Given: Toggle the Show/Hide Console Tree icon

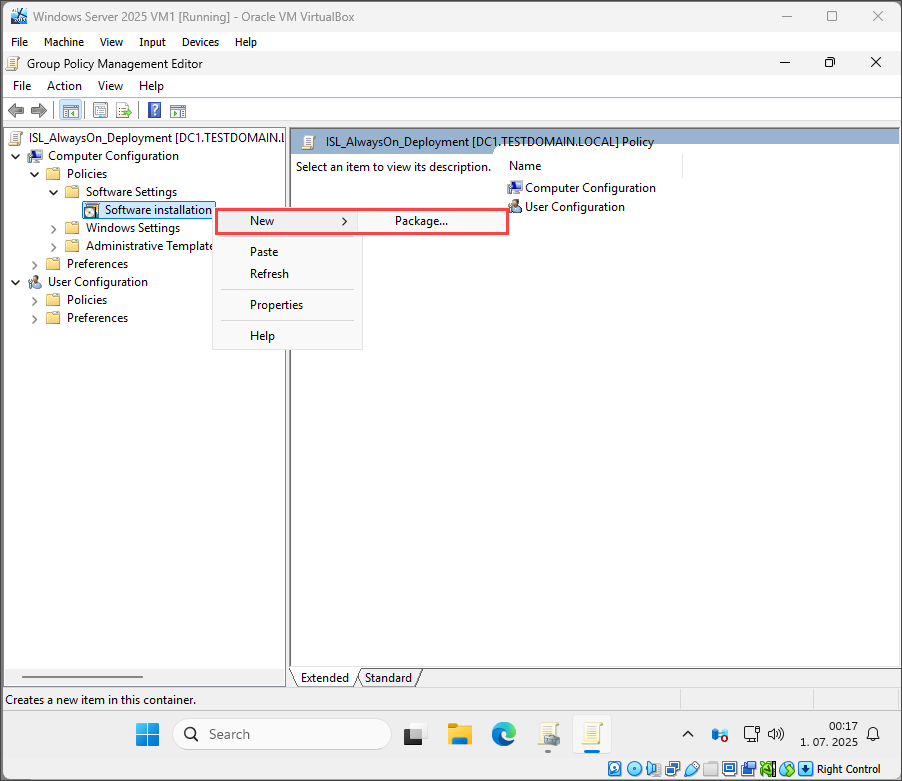Looking at the screenshot, I should point(71,110).
